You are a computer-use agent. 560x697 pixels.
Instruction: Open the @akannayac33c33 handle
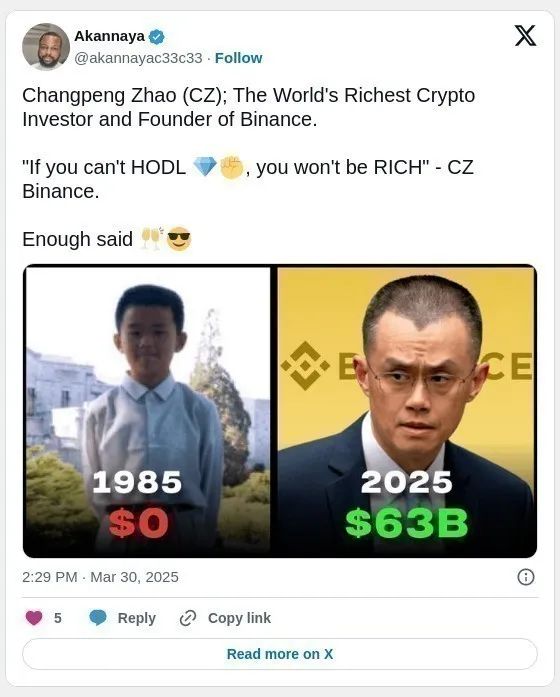click(138, 58)
